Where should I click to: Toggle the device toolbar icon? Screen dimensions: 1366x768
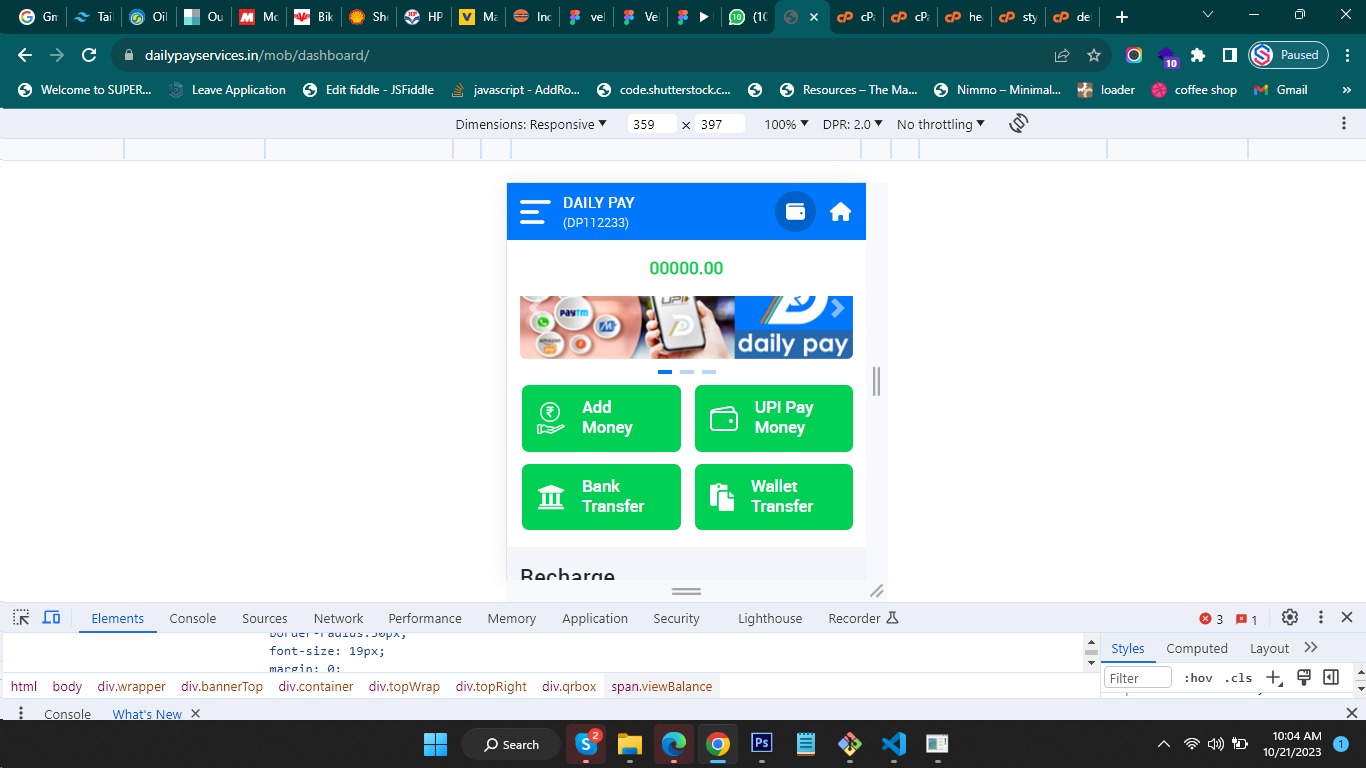pos(52,618)
